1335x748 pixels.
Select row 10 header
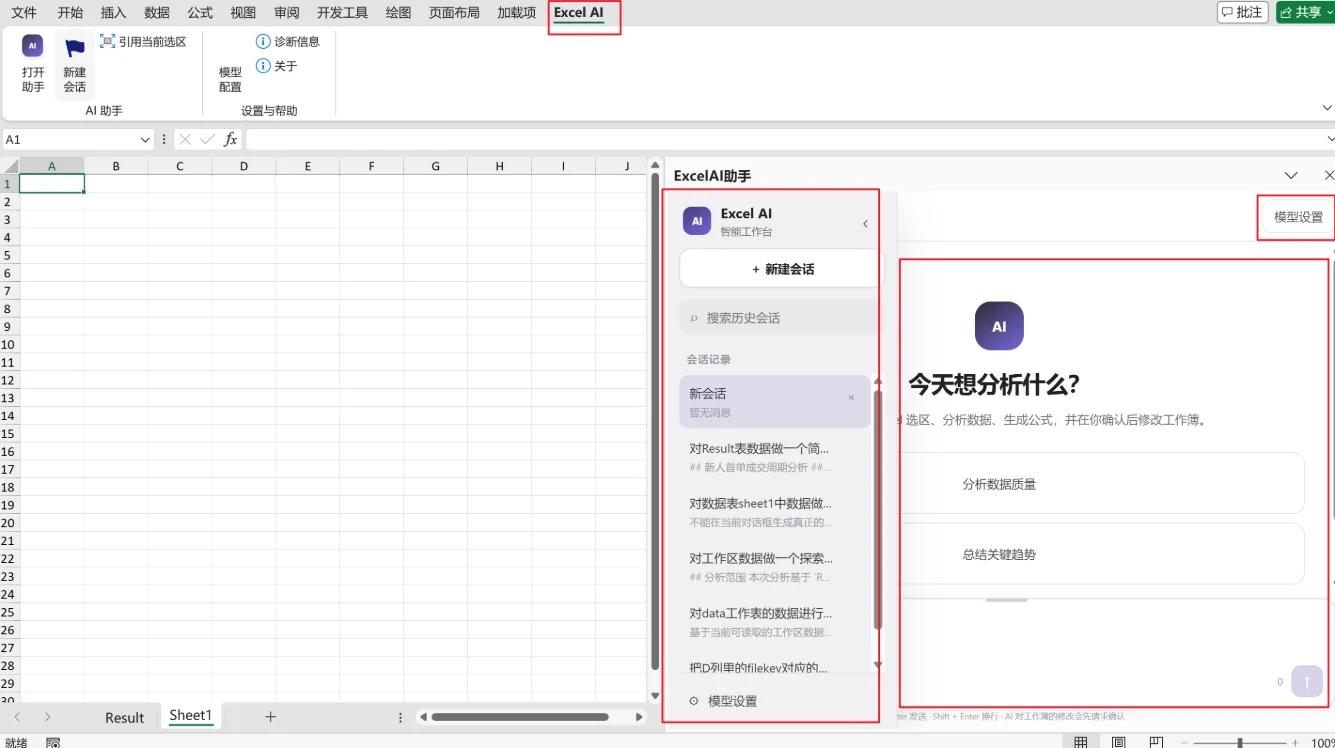tap(9, 344)
